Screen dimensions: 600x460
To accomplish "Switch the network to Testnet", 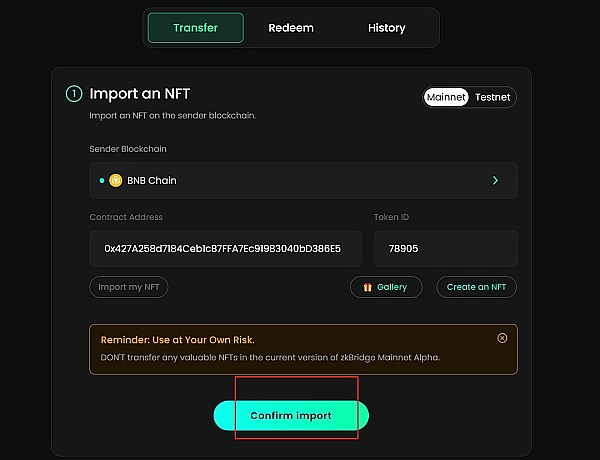I will (x=492, y=97).
